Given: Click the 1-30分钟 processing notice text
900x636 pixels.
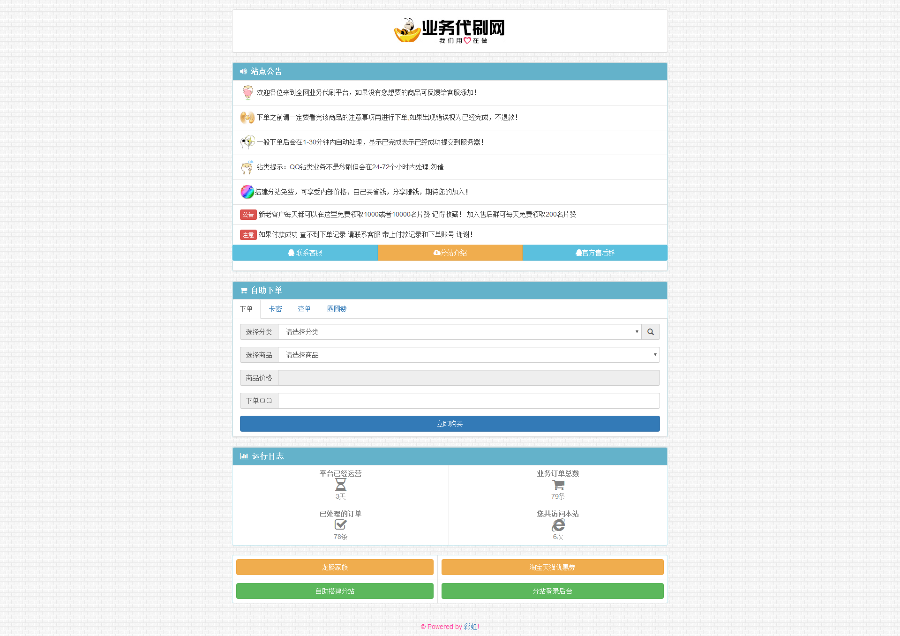Looking at the screenshot, I should coord(370,142).
